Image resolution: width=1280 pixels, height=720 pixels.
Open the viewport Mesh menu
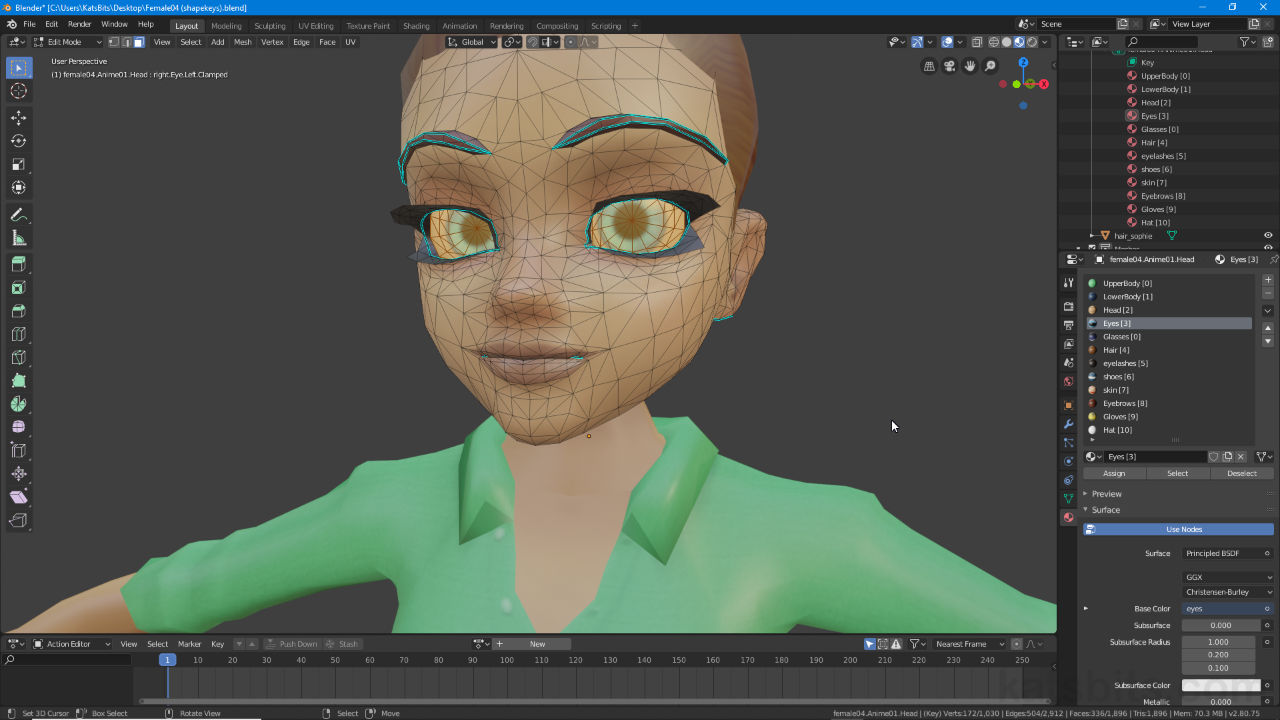tap(243, 42)
